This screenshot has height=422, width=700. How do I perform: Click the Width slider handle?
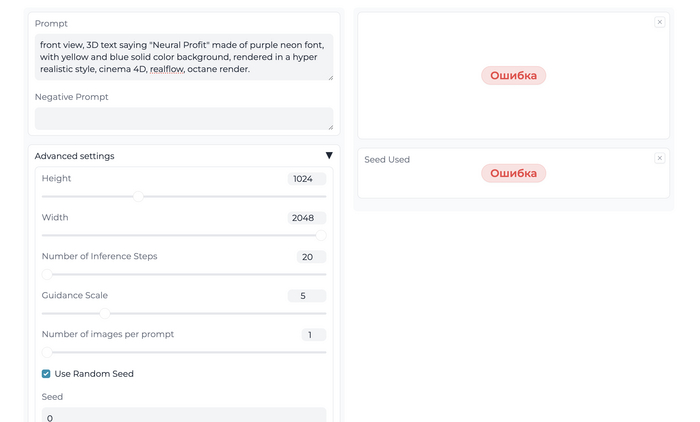(321, 235)
